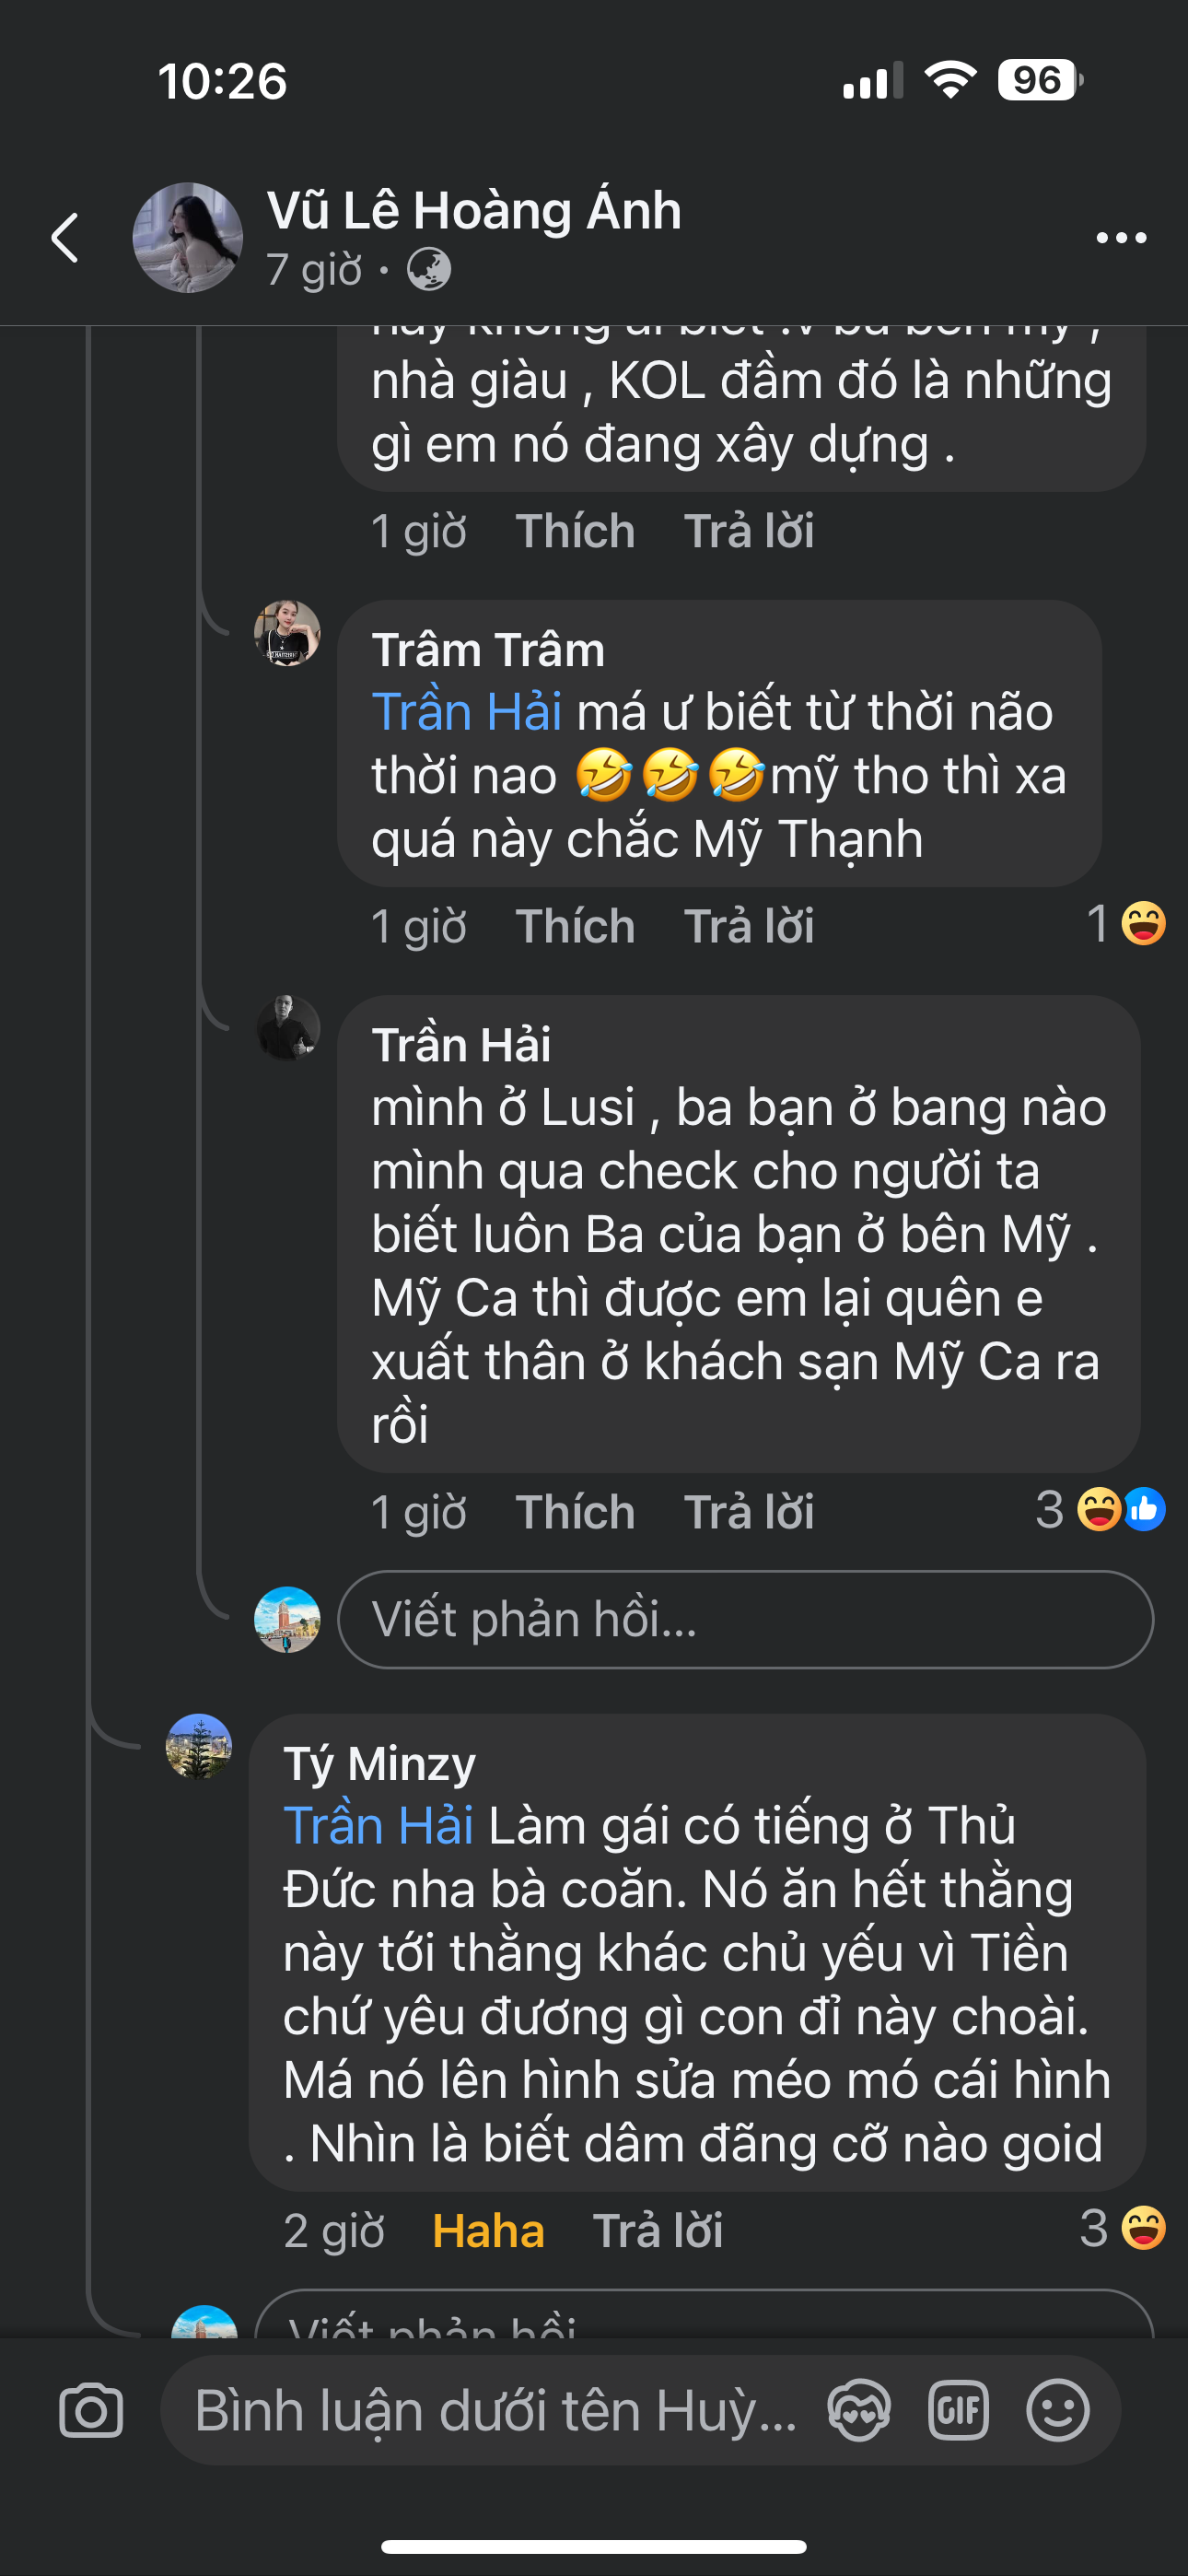The width and height of the screenshot is (1188, 2576).
Task: Toggle the Haha reaction on Tý Minzy's comment
Action: click(488, 2231)
